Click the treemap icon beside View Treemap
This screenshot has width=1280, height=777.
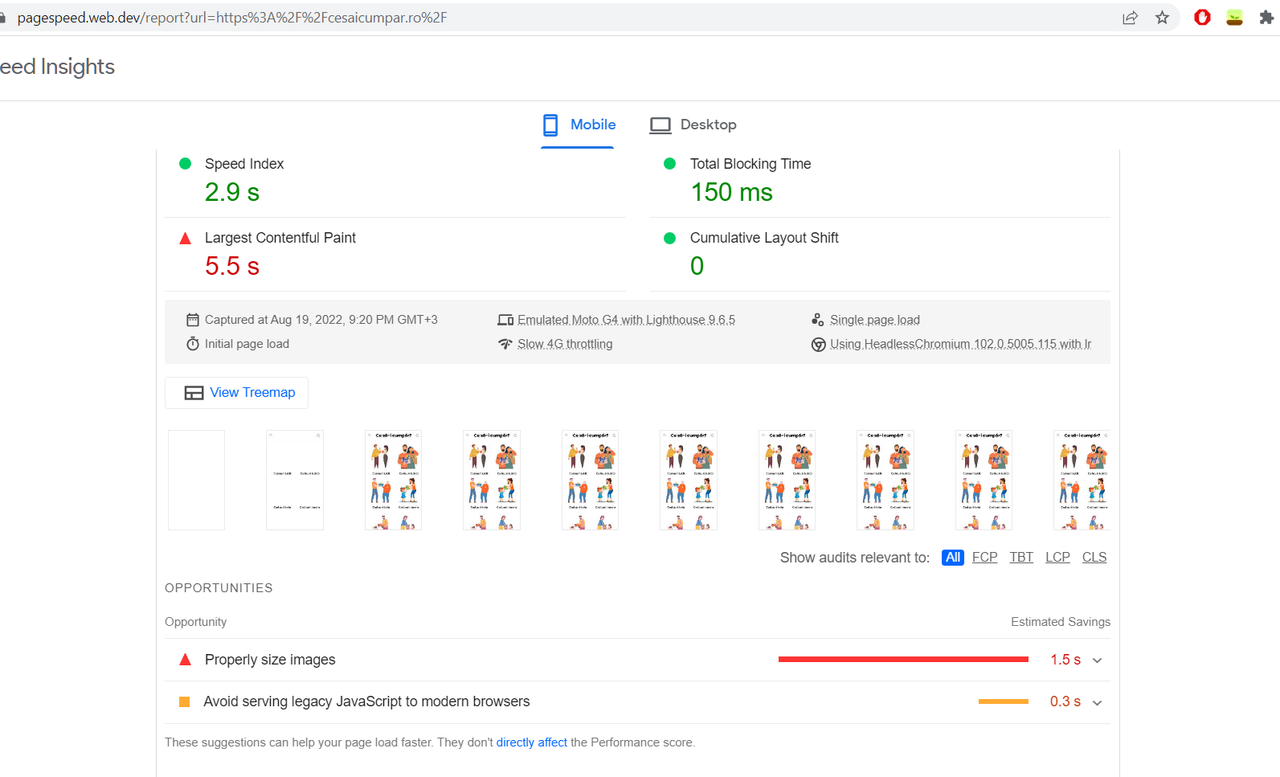click(x=194, y=393)
